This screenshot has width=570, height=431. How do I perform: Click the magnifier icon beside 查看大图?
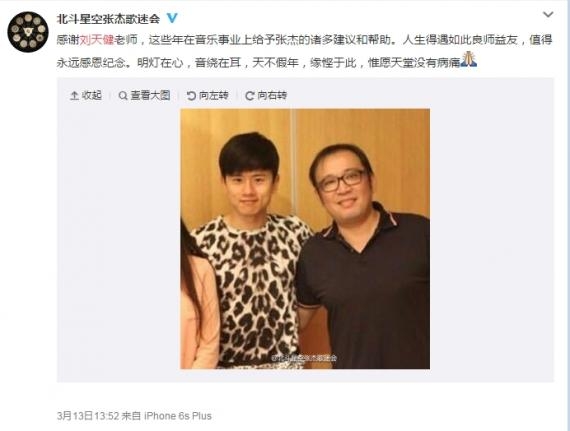(x=123, y=96)
